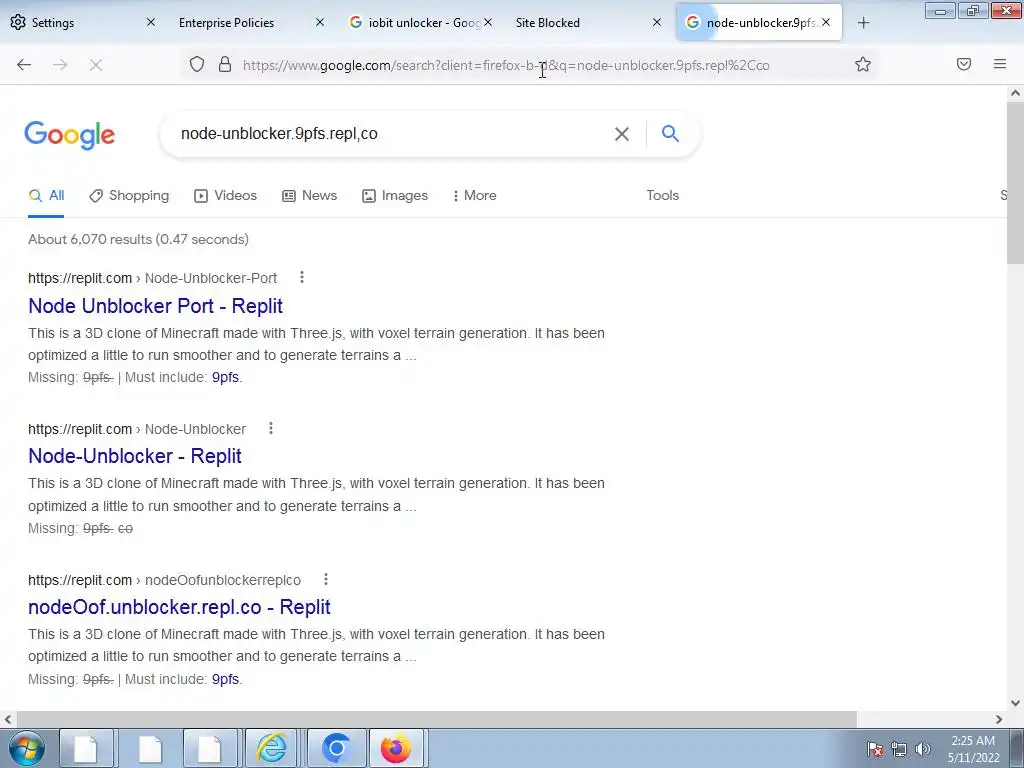Open first blank document taskbar item
The image size is (1024, 768).
pyautogui.click(x=86, y=748)
